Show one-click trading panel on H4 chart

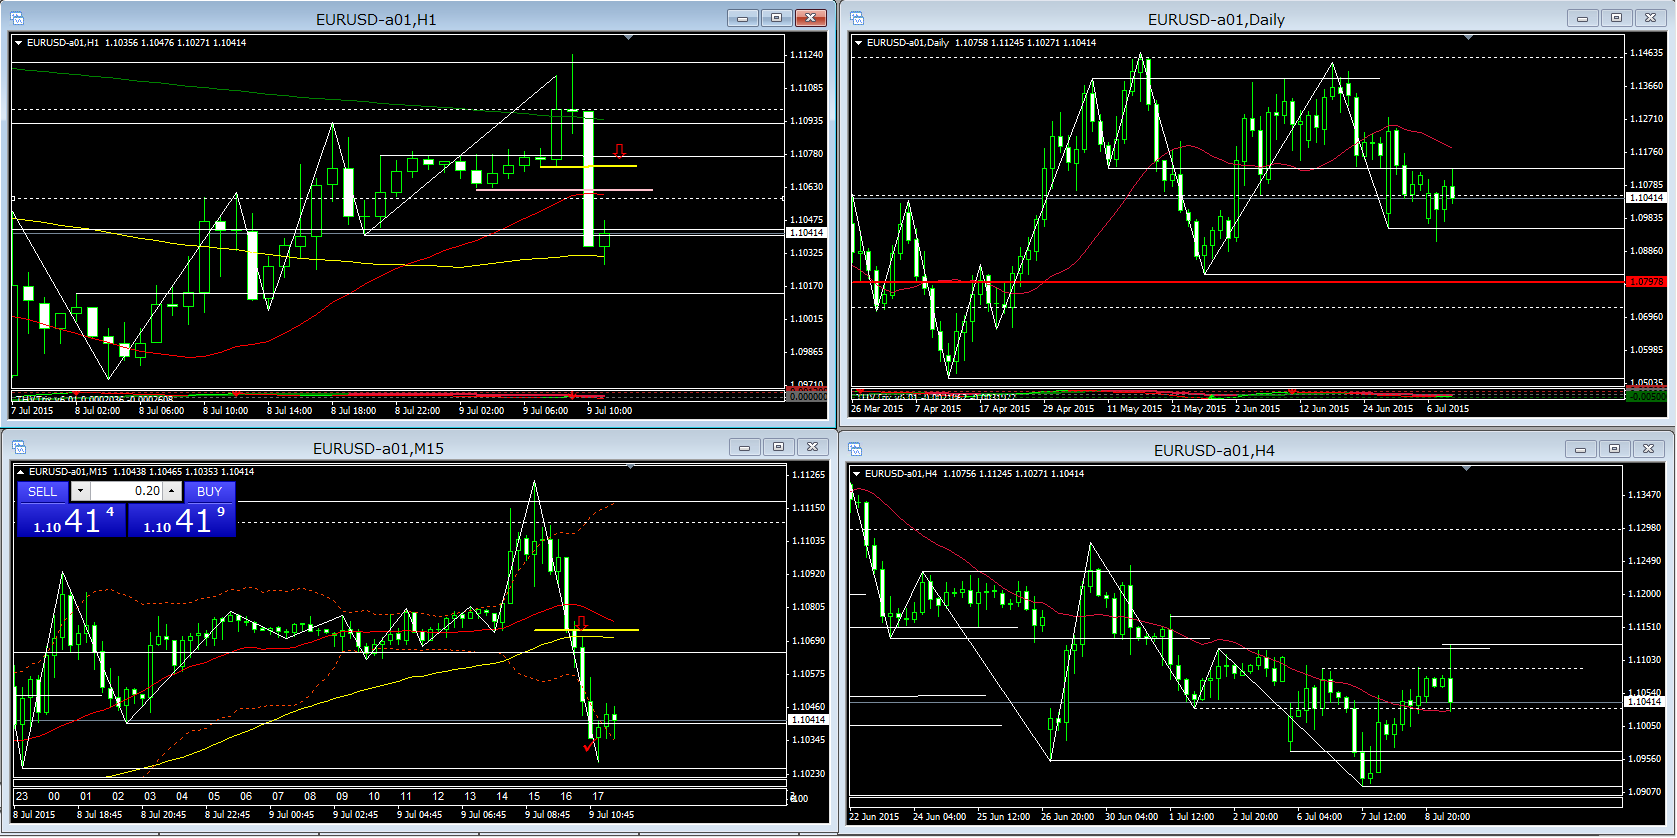[857, 474]
